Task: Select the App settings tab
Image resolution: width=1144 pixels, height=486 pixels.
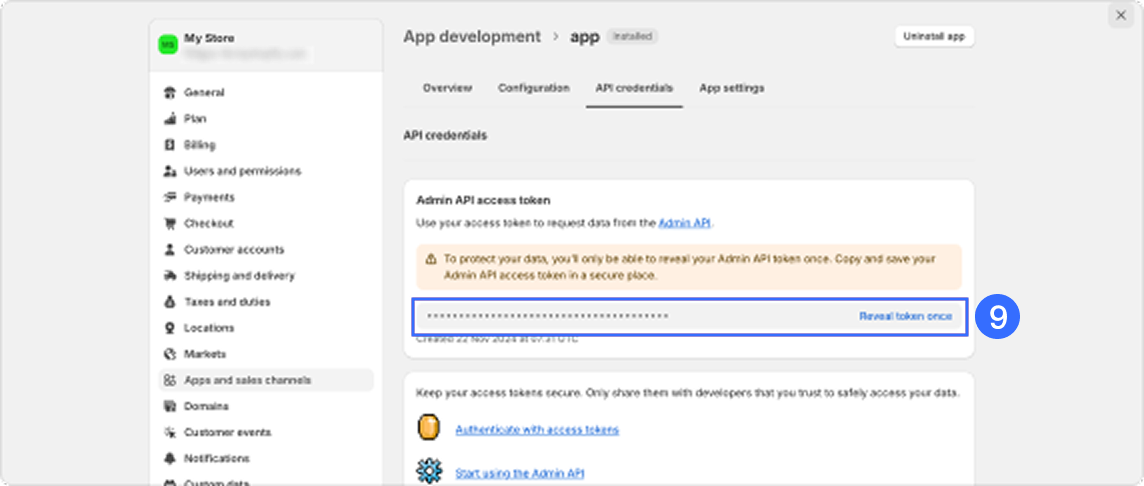Action: pyautogui.click(x=731, y=88)
